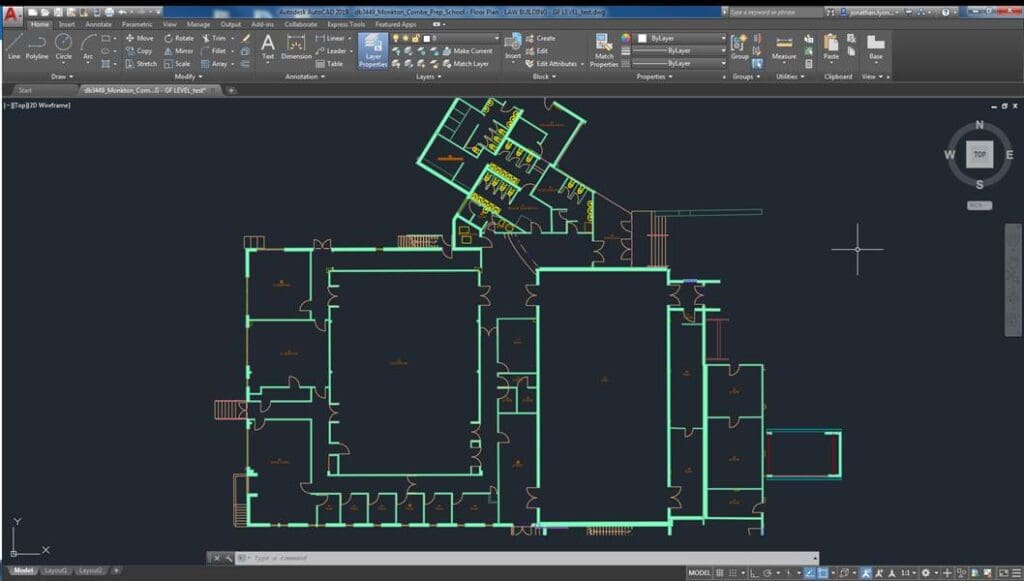This screenshot has width=1024, height=581.
Task: Switch to the Annotate ribbon tab
Action: [98, 24]
